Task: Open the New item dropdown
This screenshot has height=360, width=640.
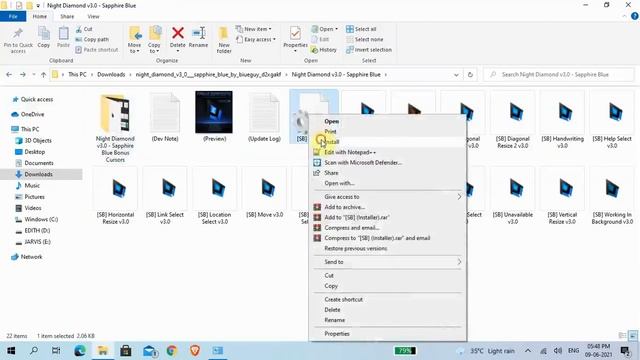Action: (254, 29)
